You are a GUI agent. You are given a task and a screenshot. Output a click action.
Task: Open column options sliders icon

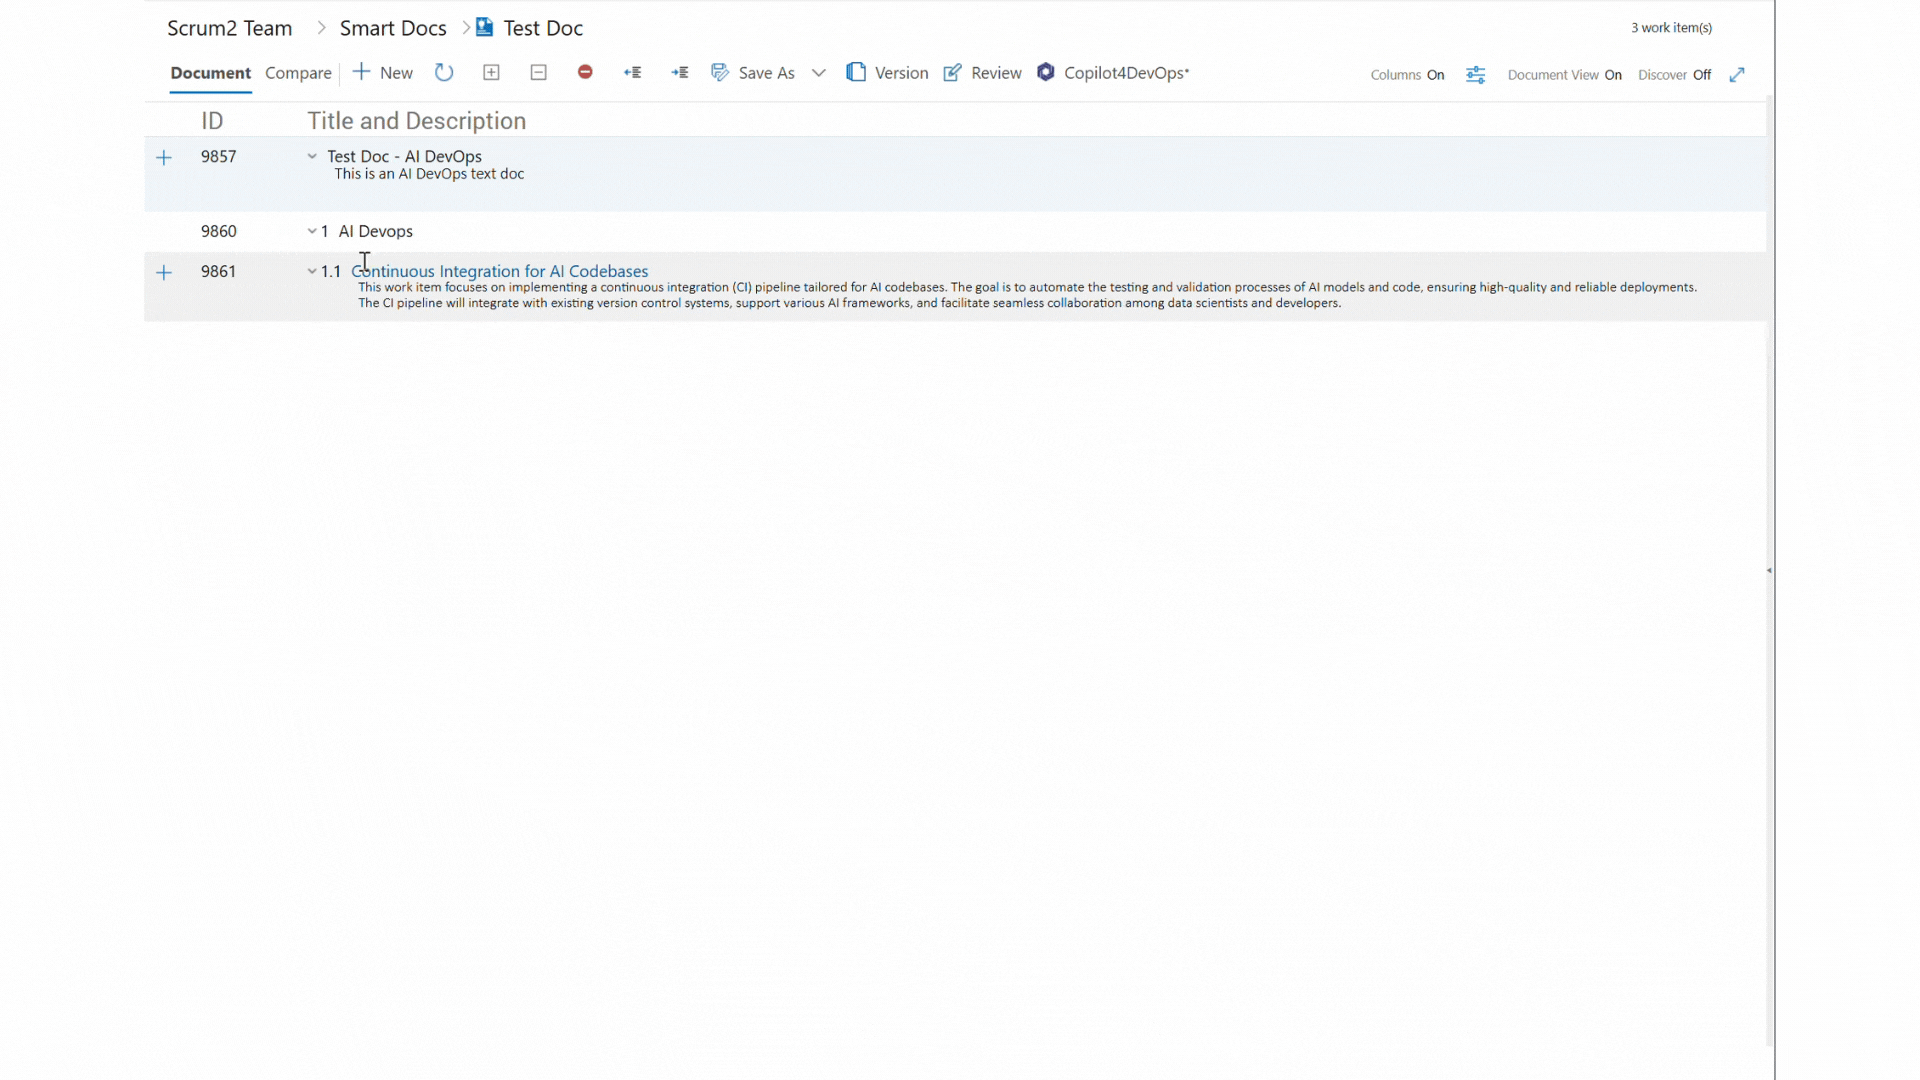point(1476,75)
